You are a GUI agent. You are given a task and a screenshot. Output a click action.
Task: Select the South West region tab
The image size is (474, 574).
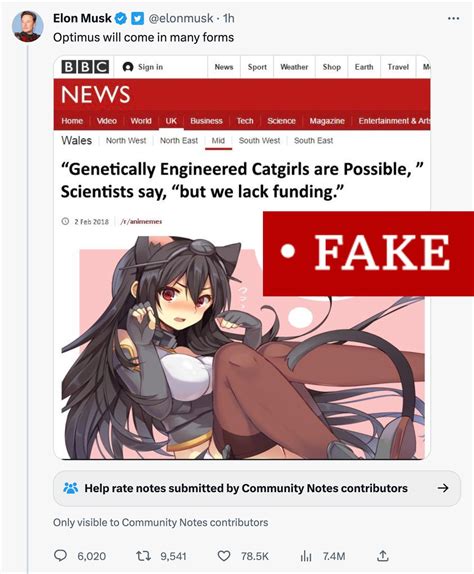coord(260,141)
